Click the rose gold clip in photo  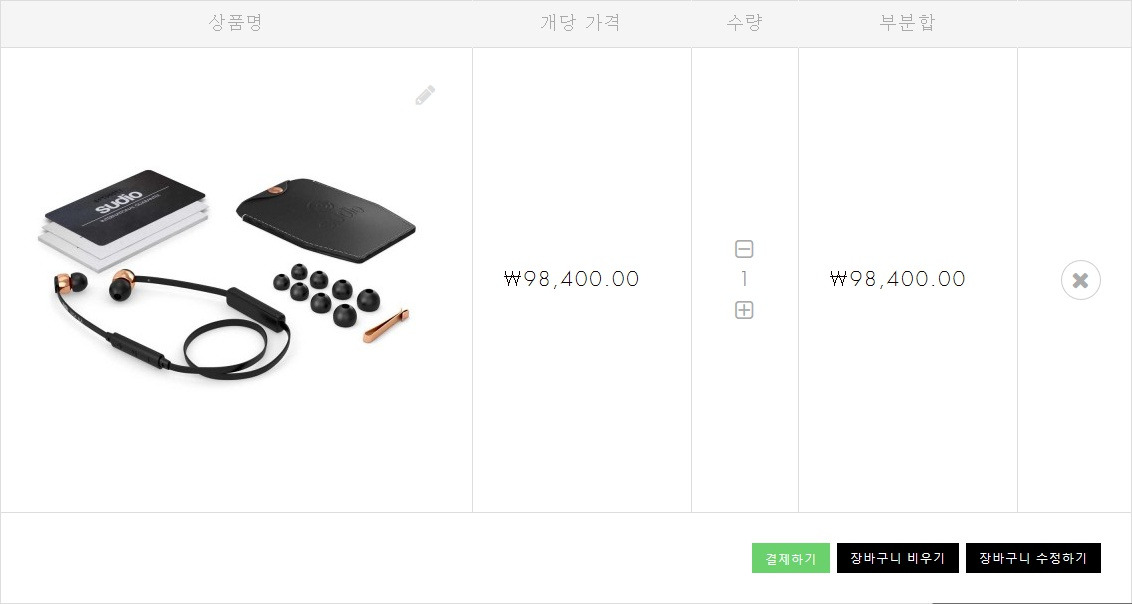click(386, 325)
